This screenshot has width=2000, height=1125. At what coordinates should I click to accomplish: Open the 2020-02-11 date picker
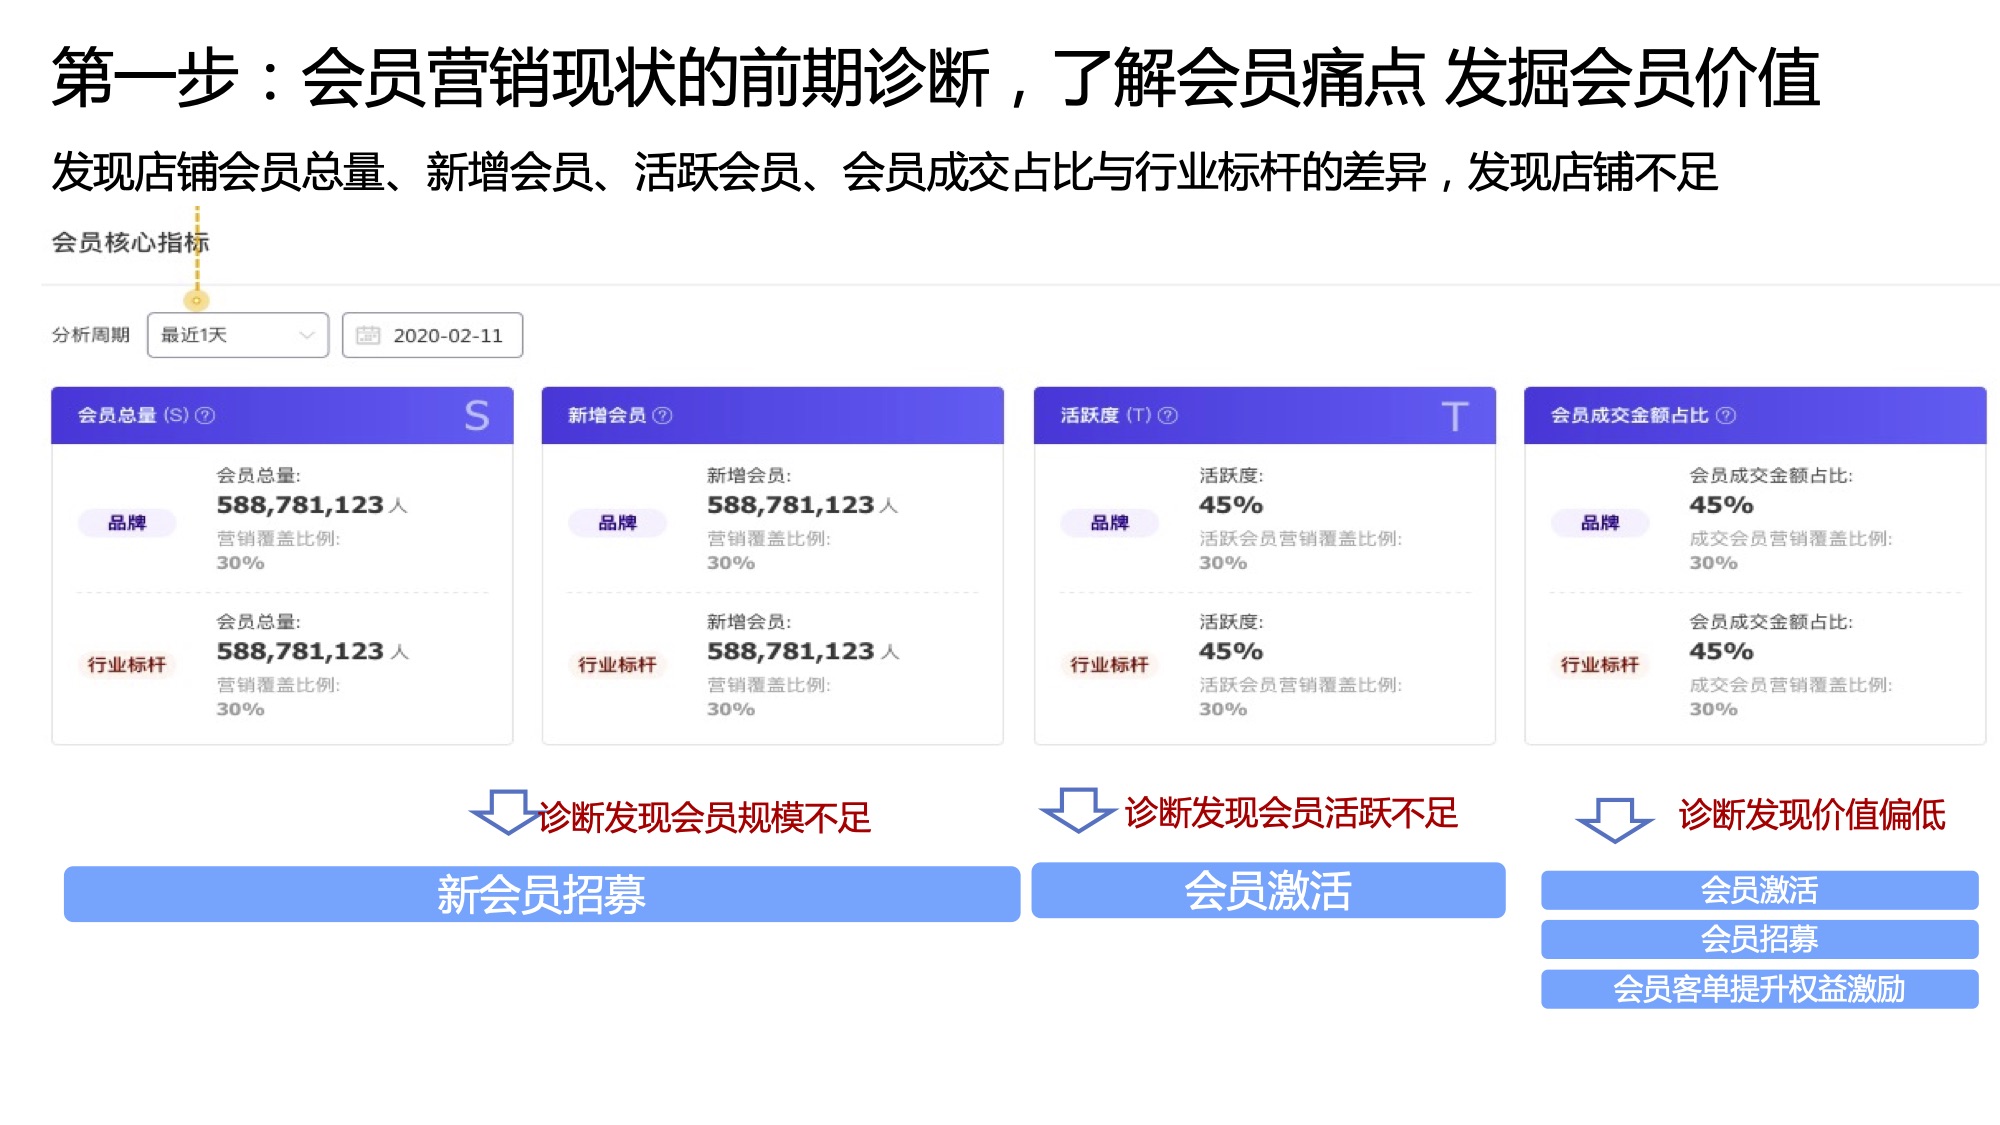click(446, 335)
